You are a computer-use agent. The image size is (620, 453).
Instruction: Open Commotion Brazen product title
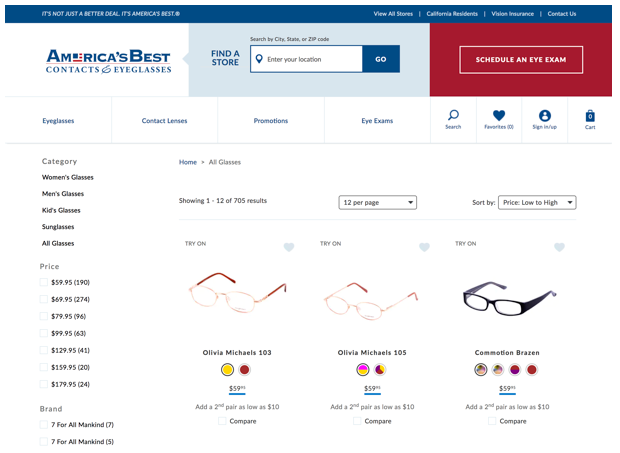507,353
